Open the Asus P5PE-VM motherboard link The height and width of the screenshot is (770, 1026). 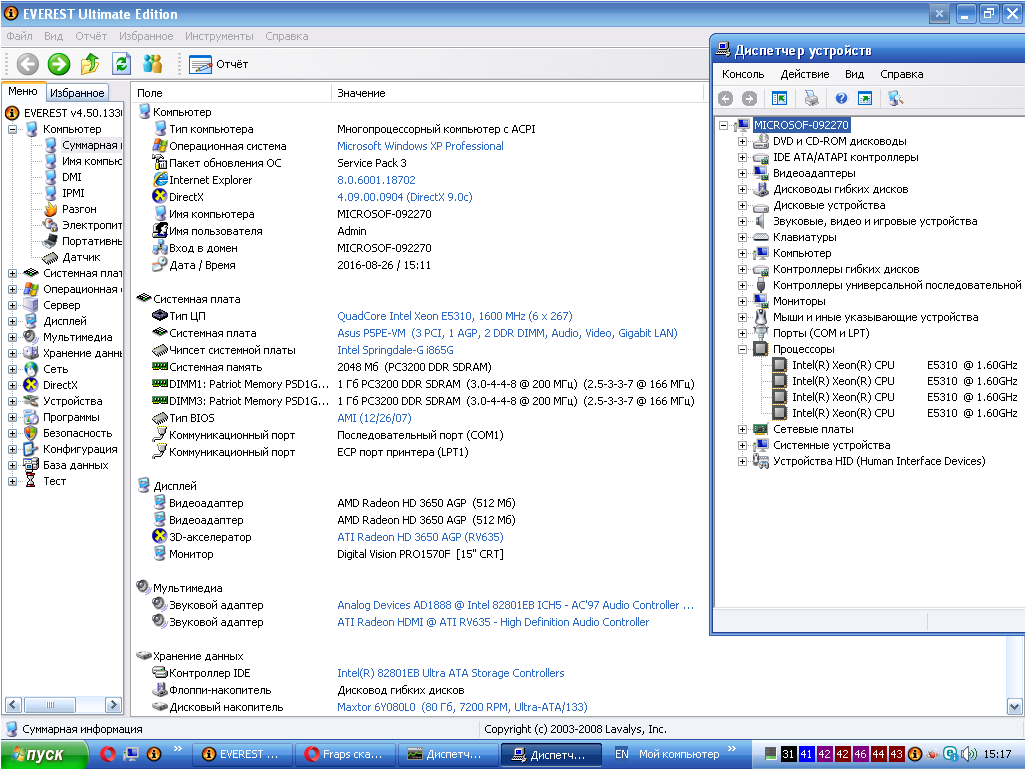507,333
